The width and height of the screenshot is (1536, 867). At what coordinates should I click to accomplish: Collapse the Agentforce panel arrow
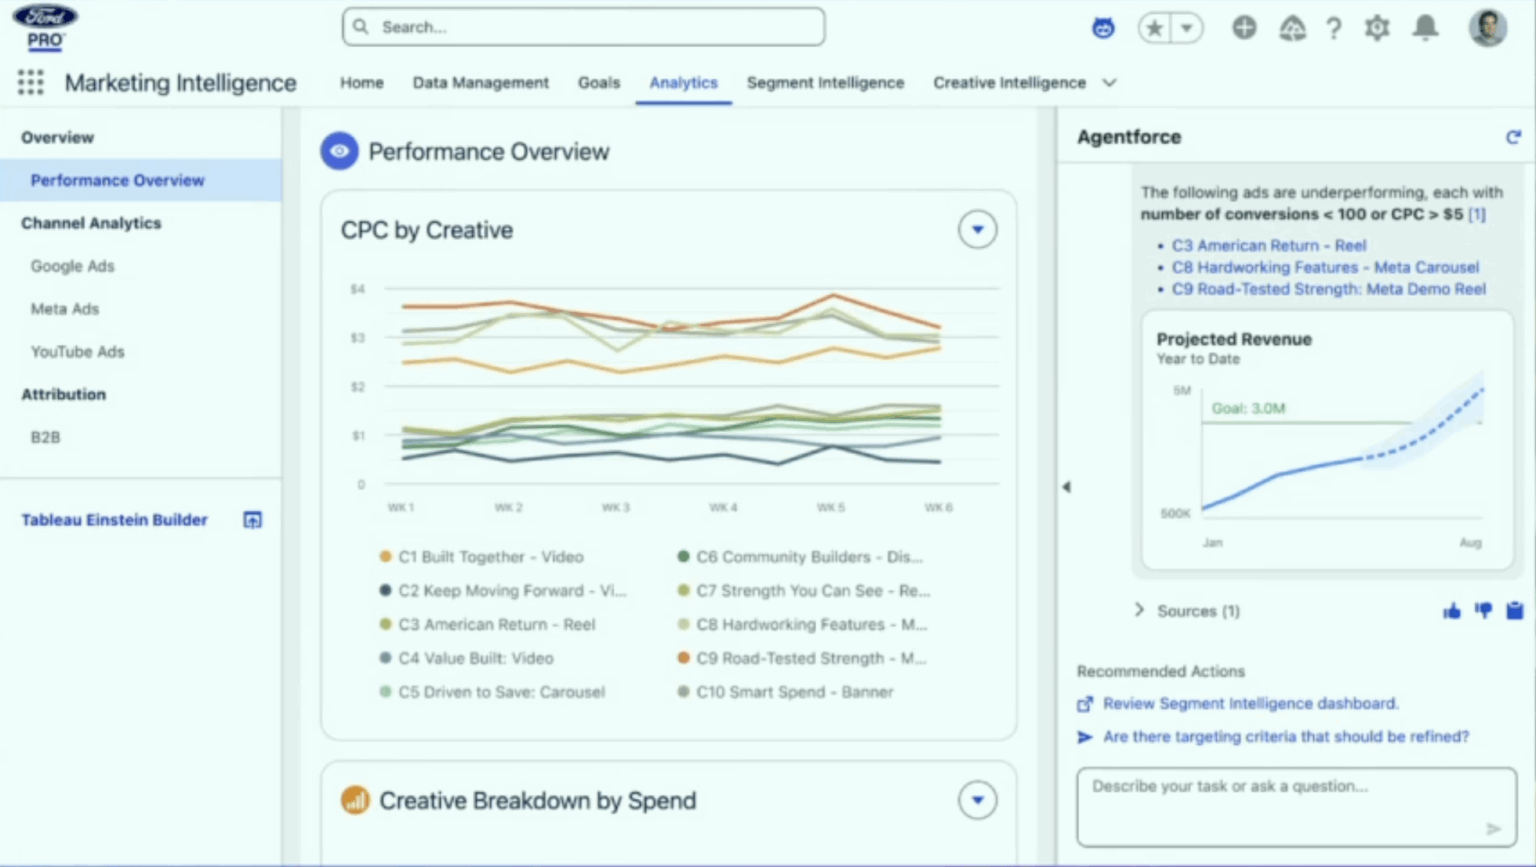(x=1066, y=487)
